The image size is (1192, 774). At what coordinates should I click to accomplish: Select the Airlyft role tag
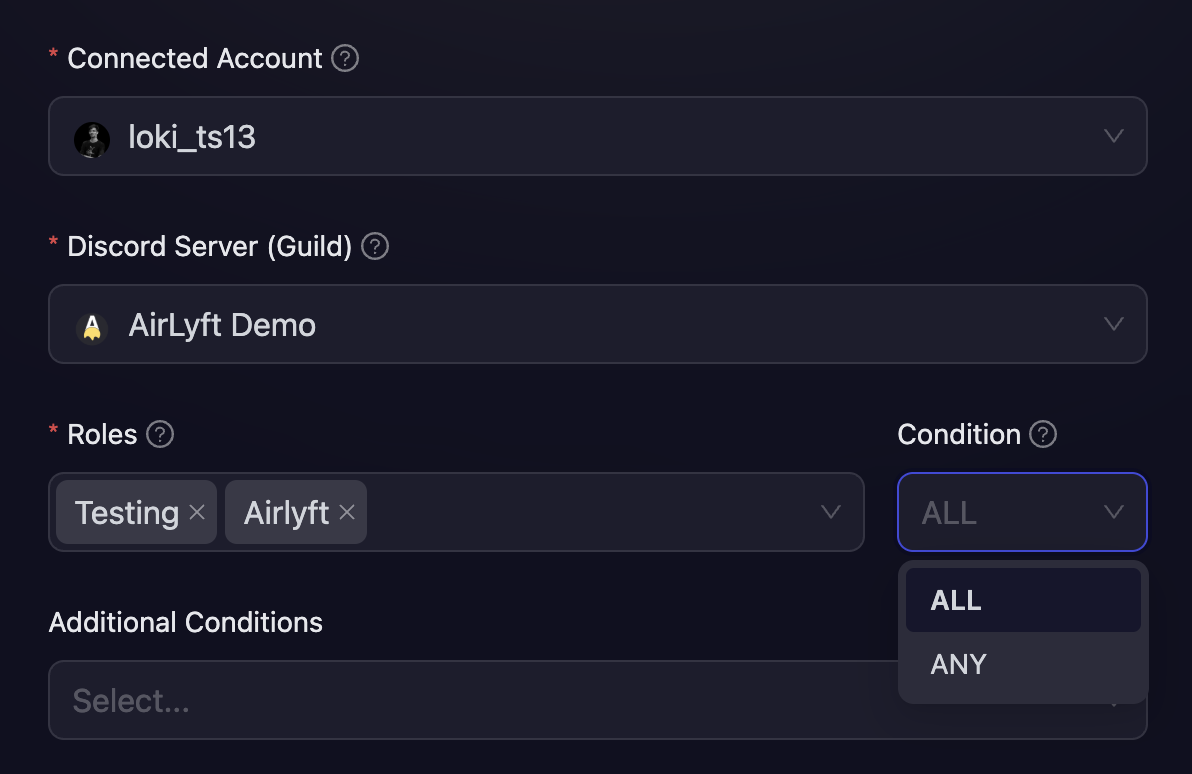click(283, 512)
